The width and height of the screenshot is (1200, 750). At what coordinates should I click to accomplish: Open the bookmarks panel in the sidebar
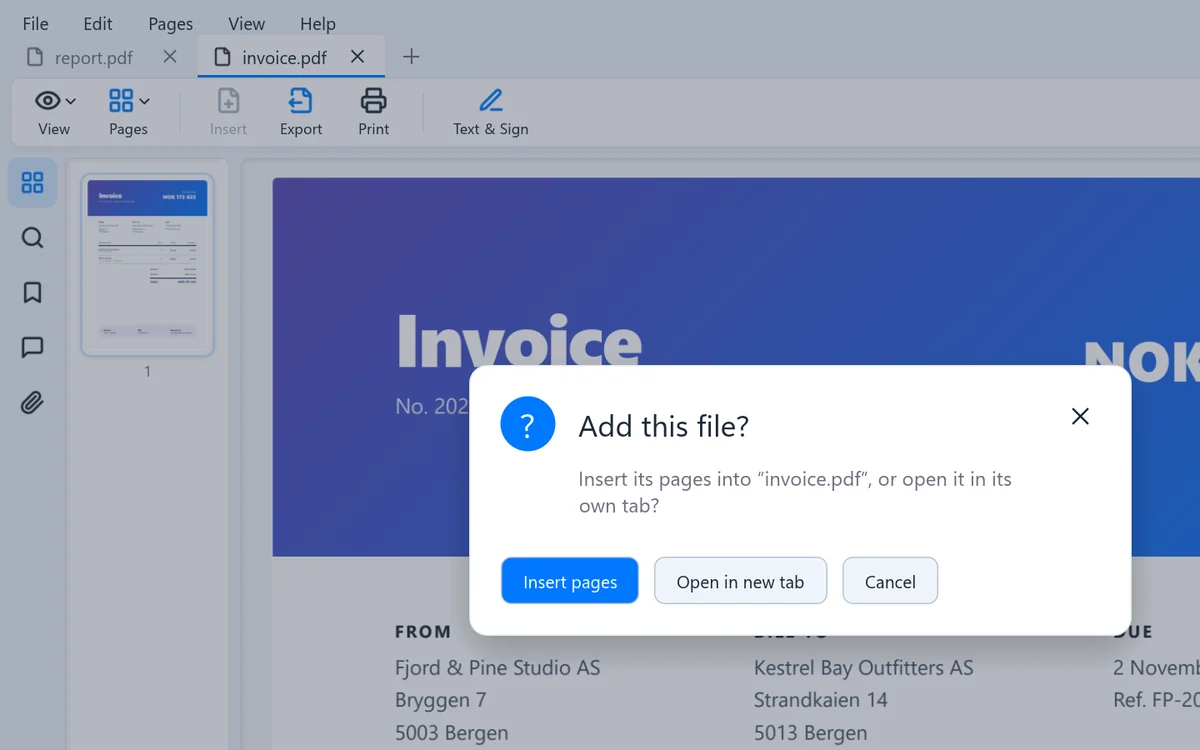[x=32, y=292]
